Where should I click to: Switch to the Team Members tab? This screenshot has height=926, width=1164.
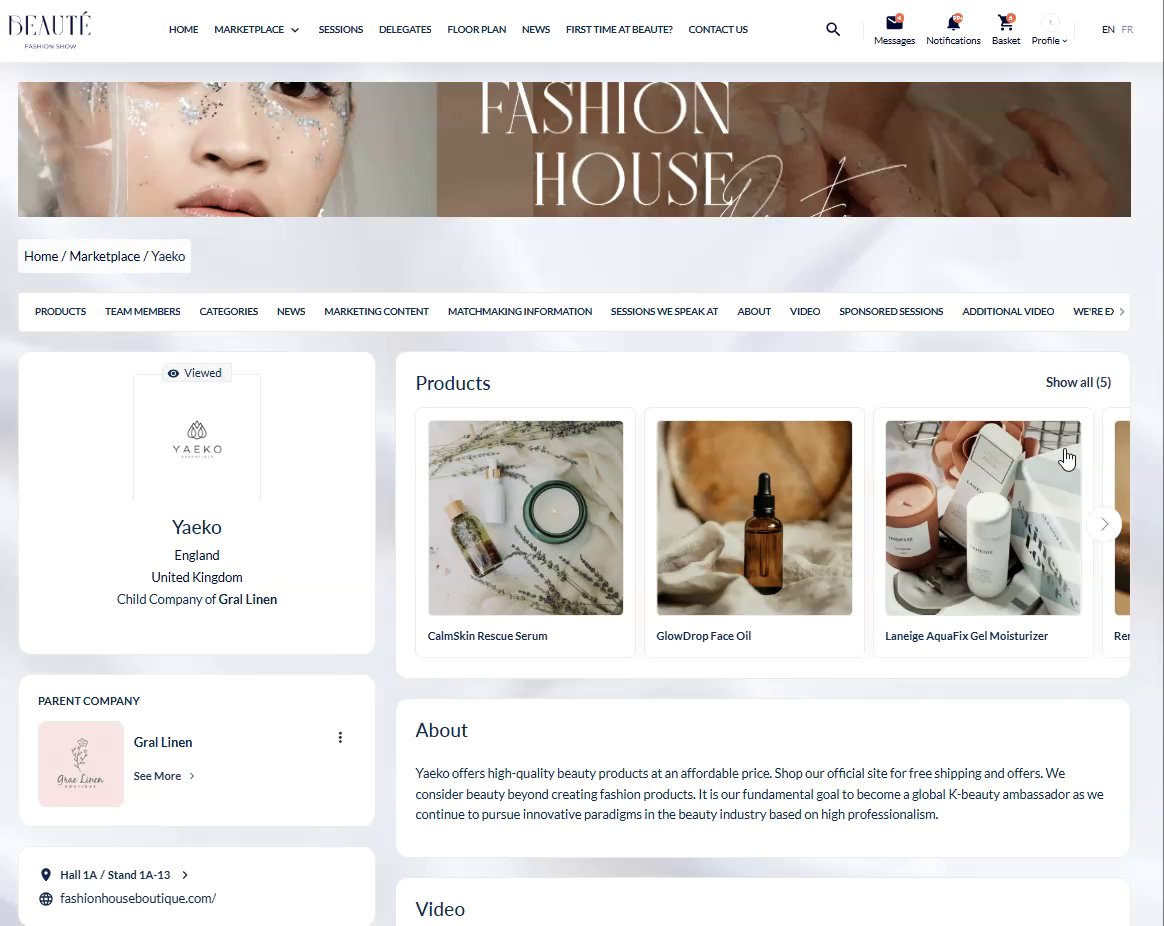coord(143,311)
